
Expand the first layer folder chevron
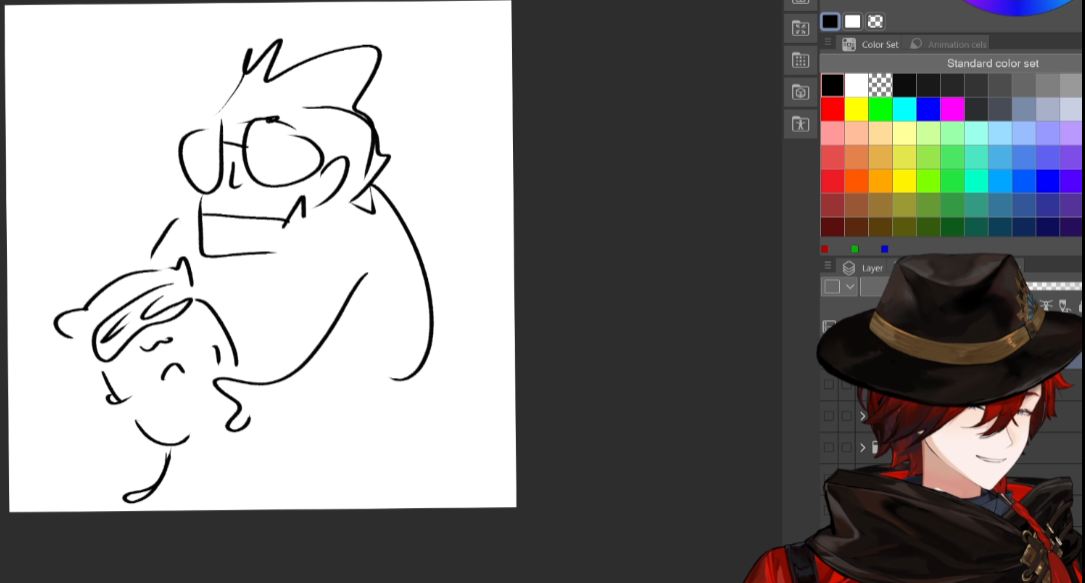862,416
